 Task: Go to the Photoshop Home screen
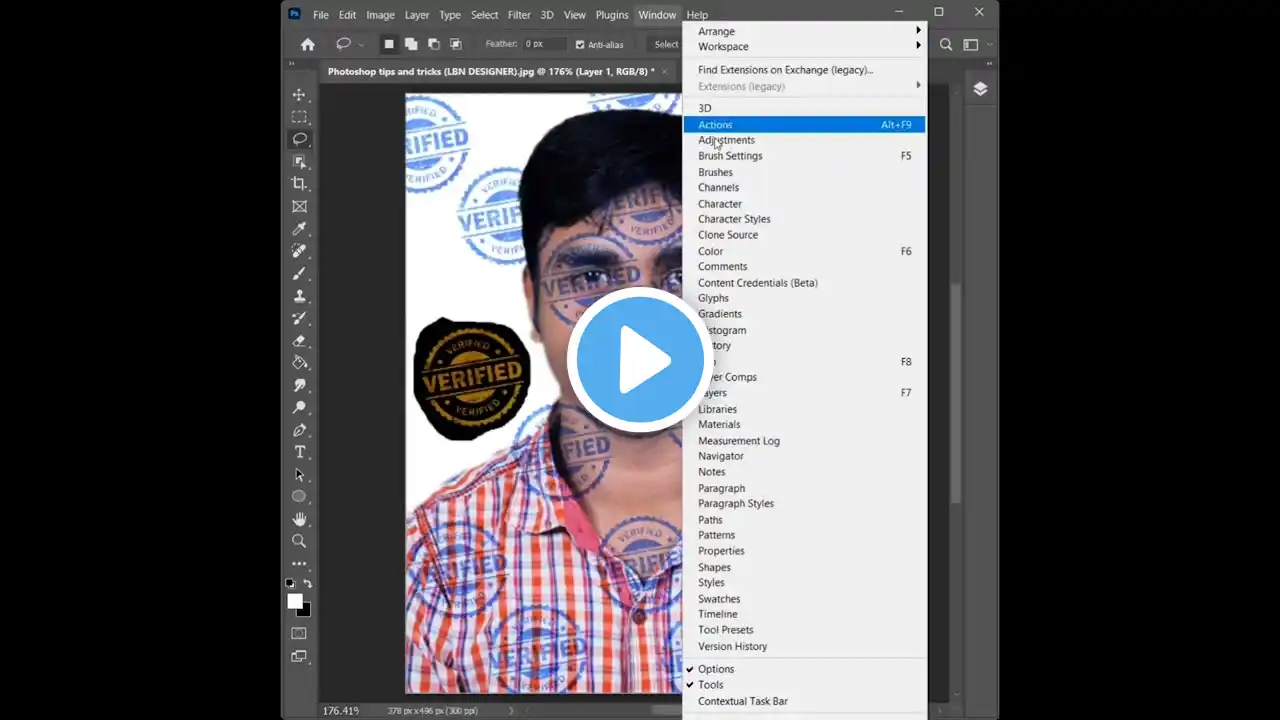(308, 44)
